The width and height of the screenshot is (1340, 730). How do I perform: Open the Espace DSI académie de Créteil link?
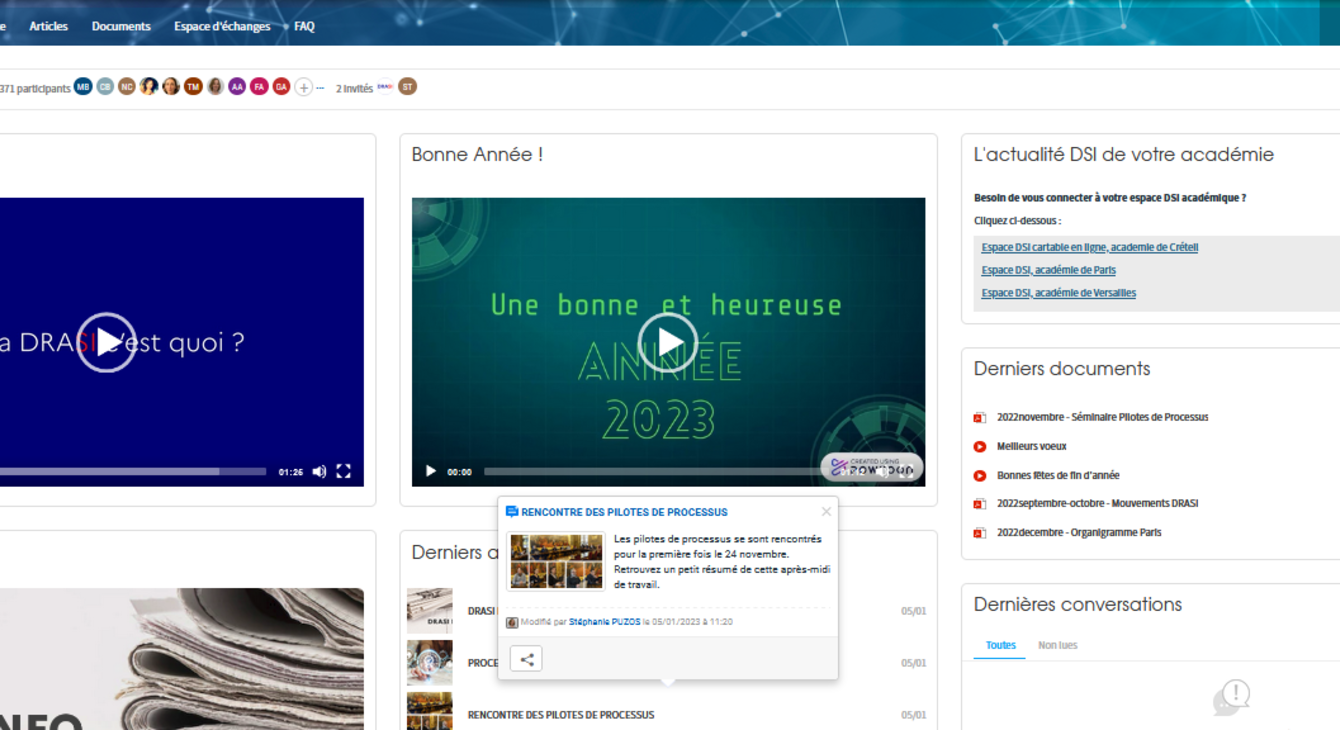(1090, 247)
